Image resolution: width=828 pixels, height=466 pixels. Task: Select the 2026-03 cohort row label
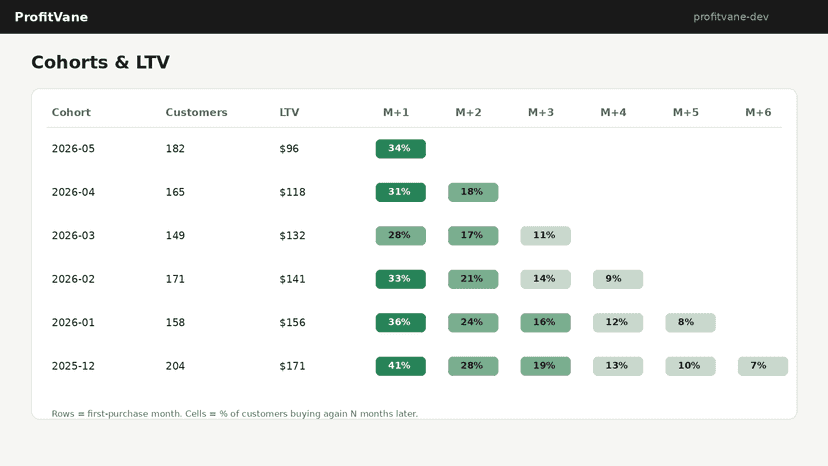pos(73,235)
